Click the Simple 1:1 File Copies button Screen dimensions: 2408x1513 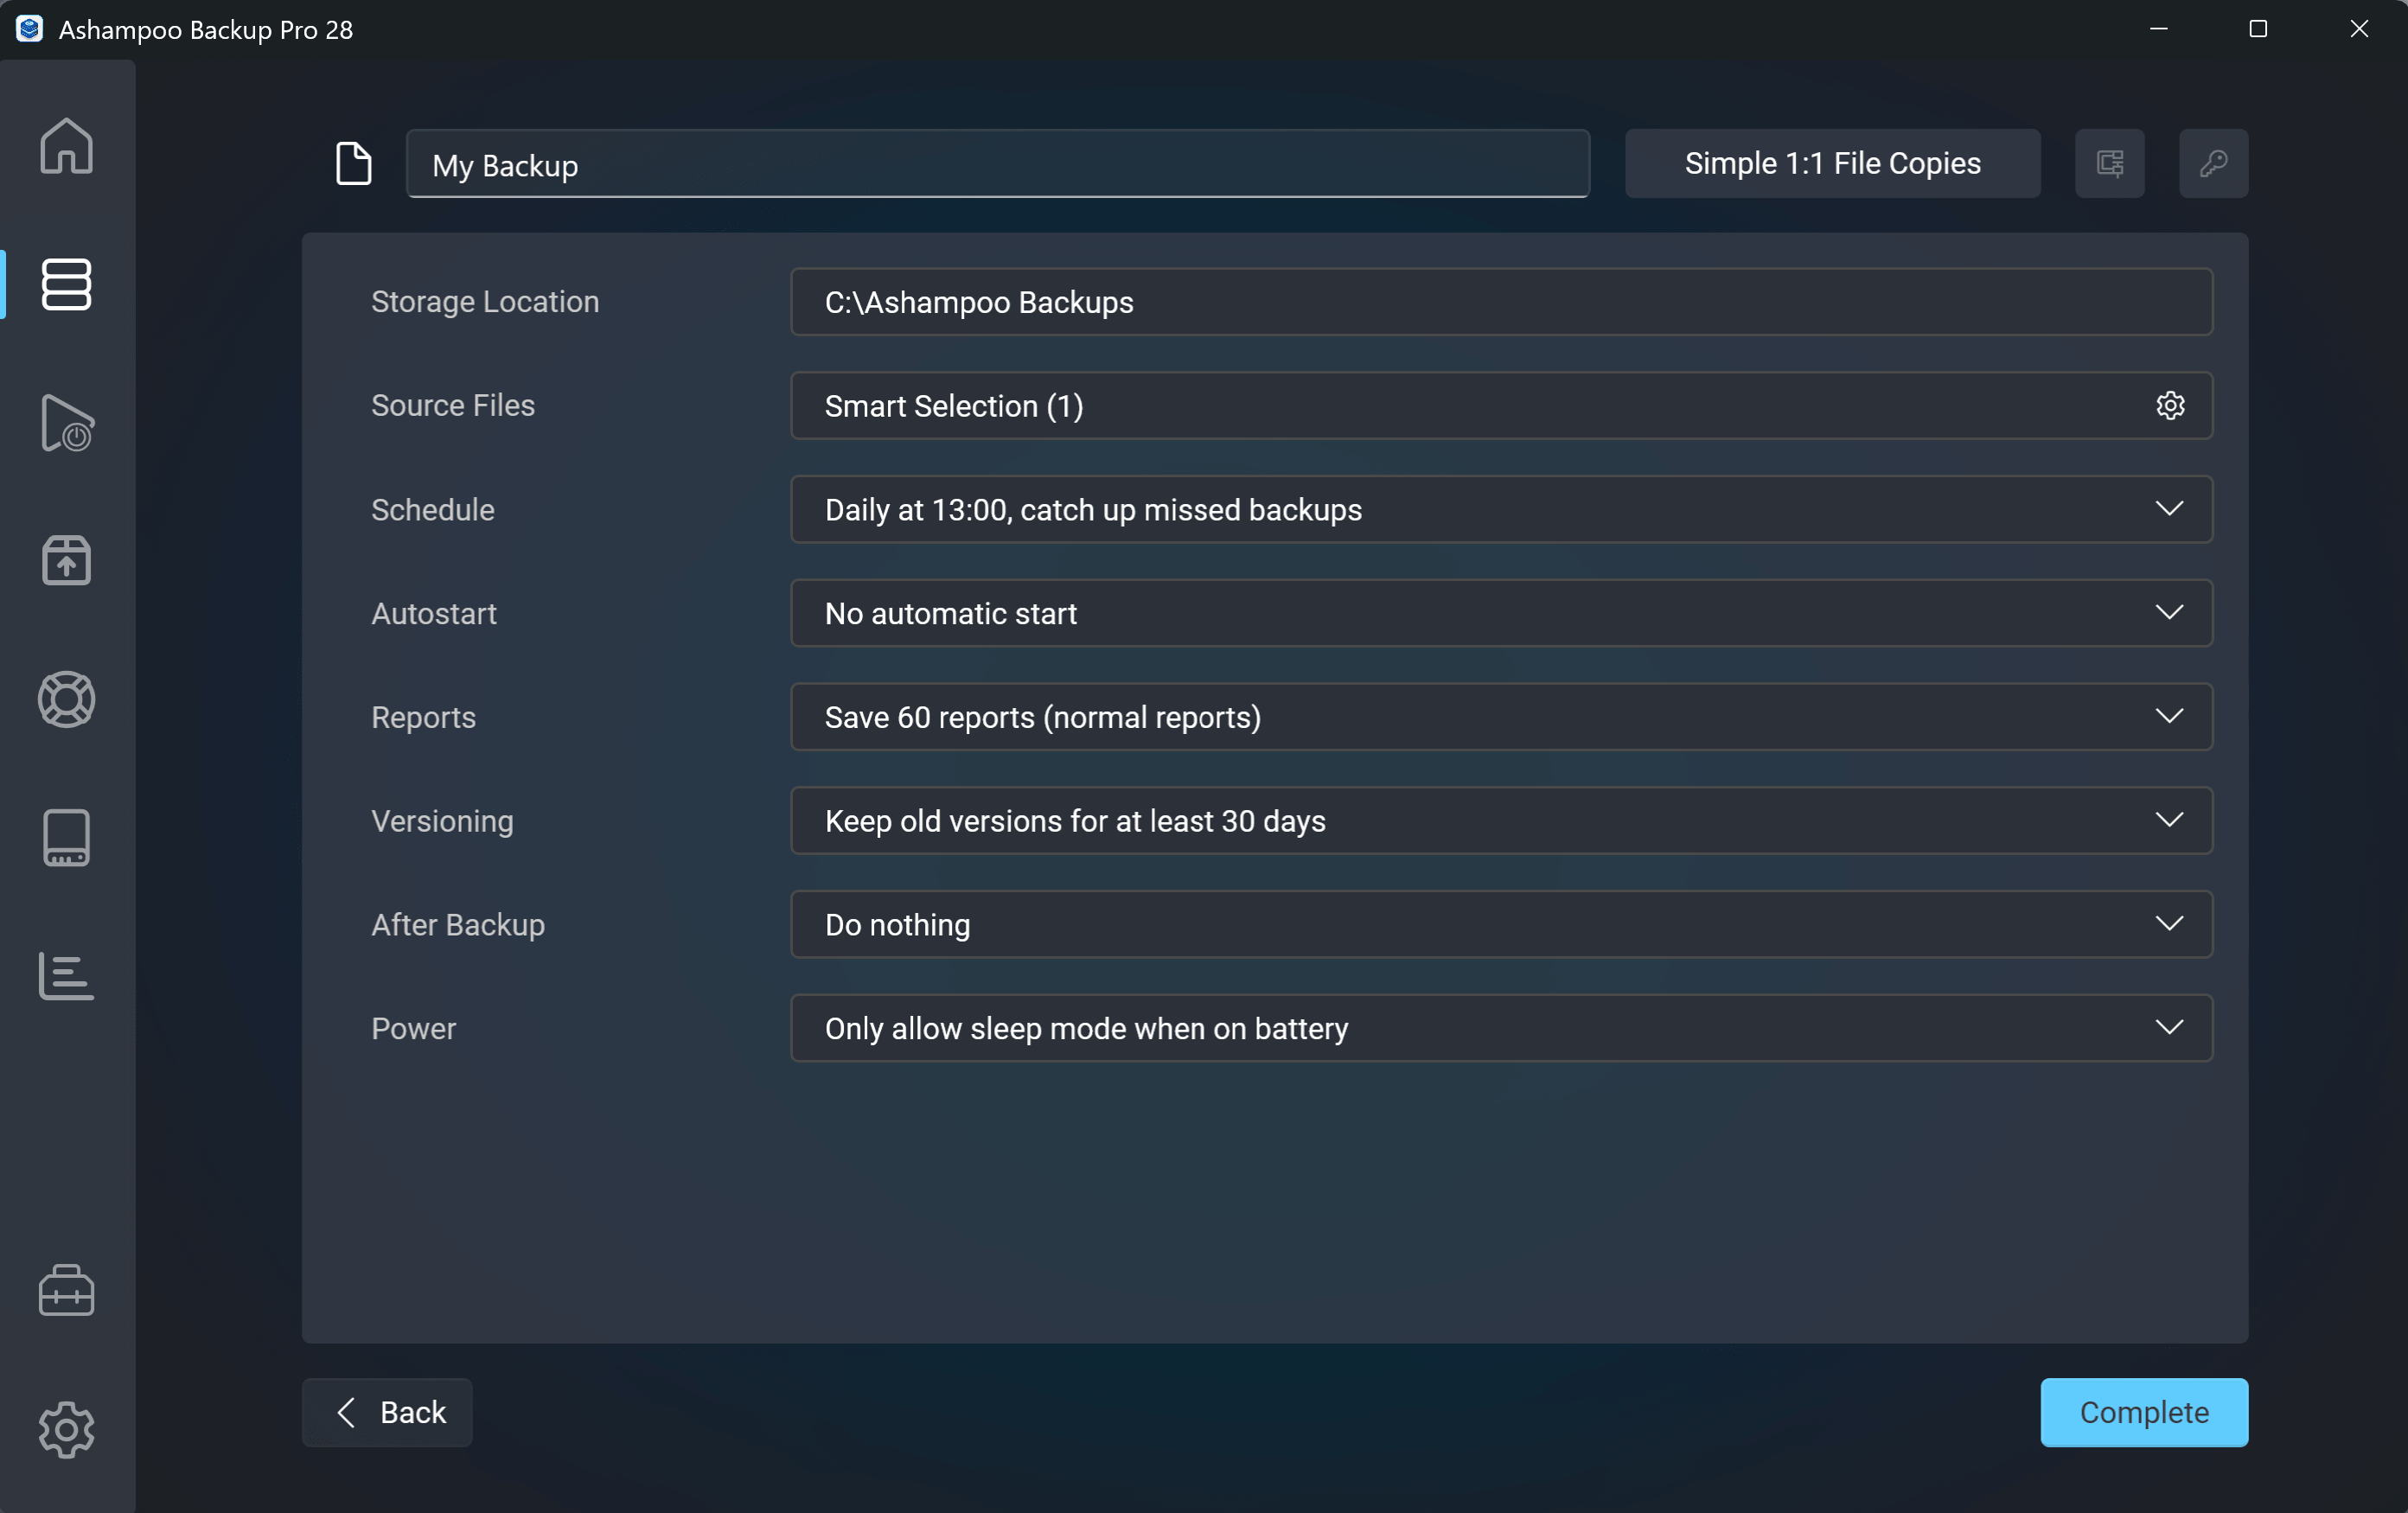click(1832, 163)
